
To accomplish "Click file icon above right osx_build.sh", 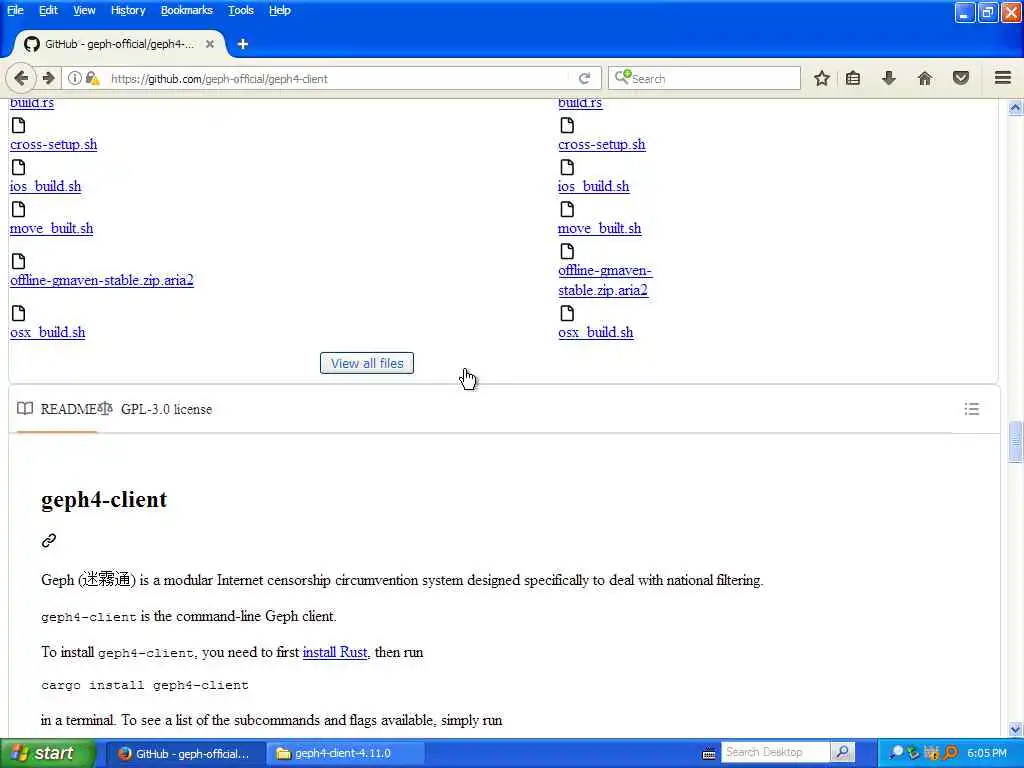I will coord(567,313).
